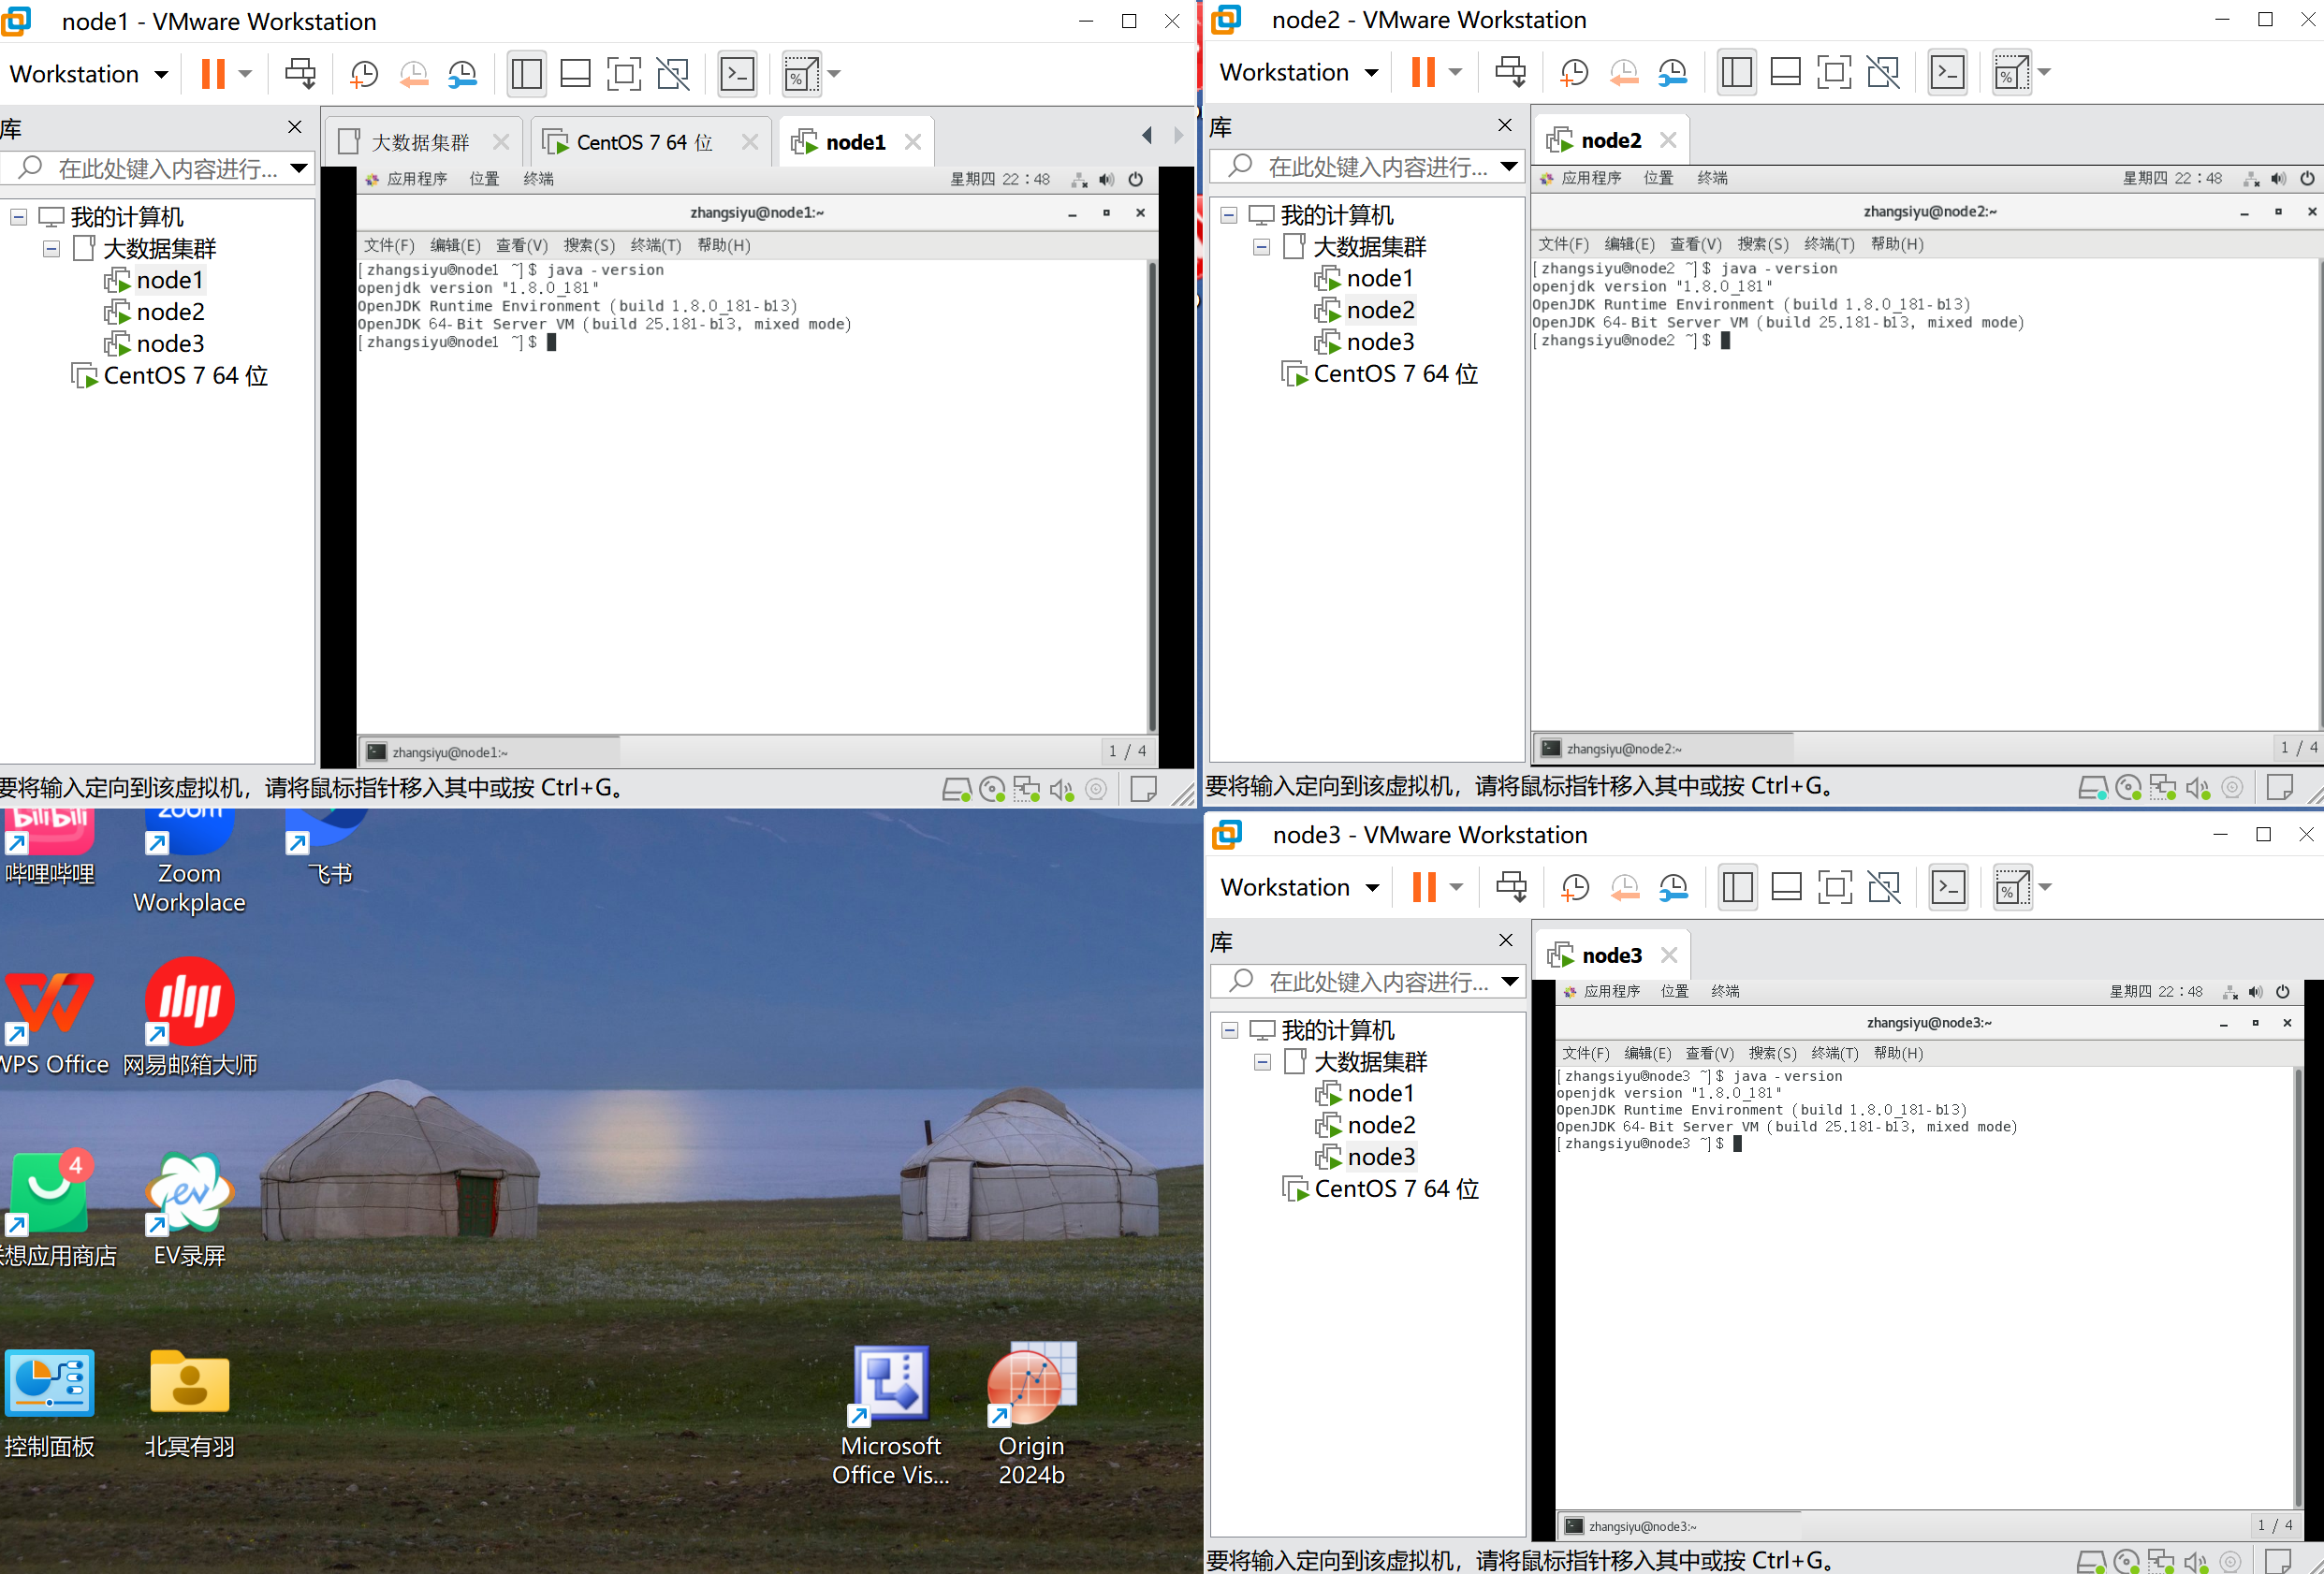Click the power icon in node1 guest panel
This screenshot has width=2324, height=1574.
[x=1135, y=179]
